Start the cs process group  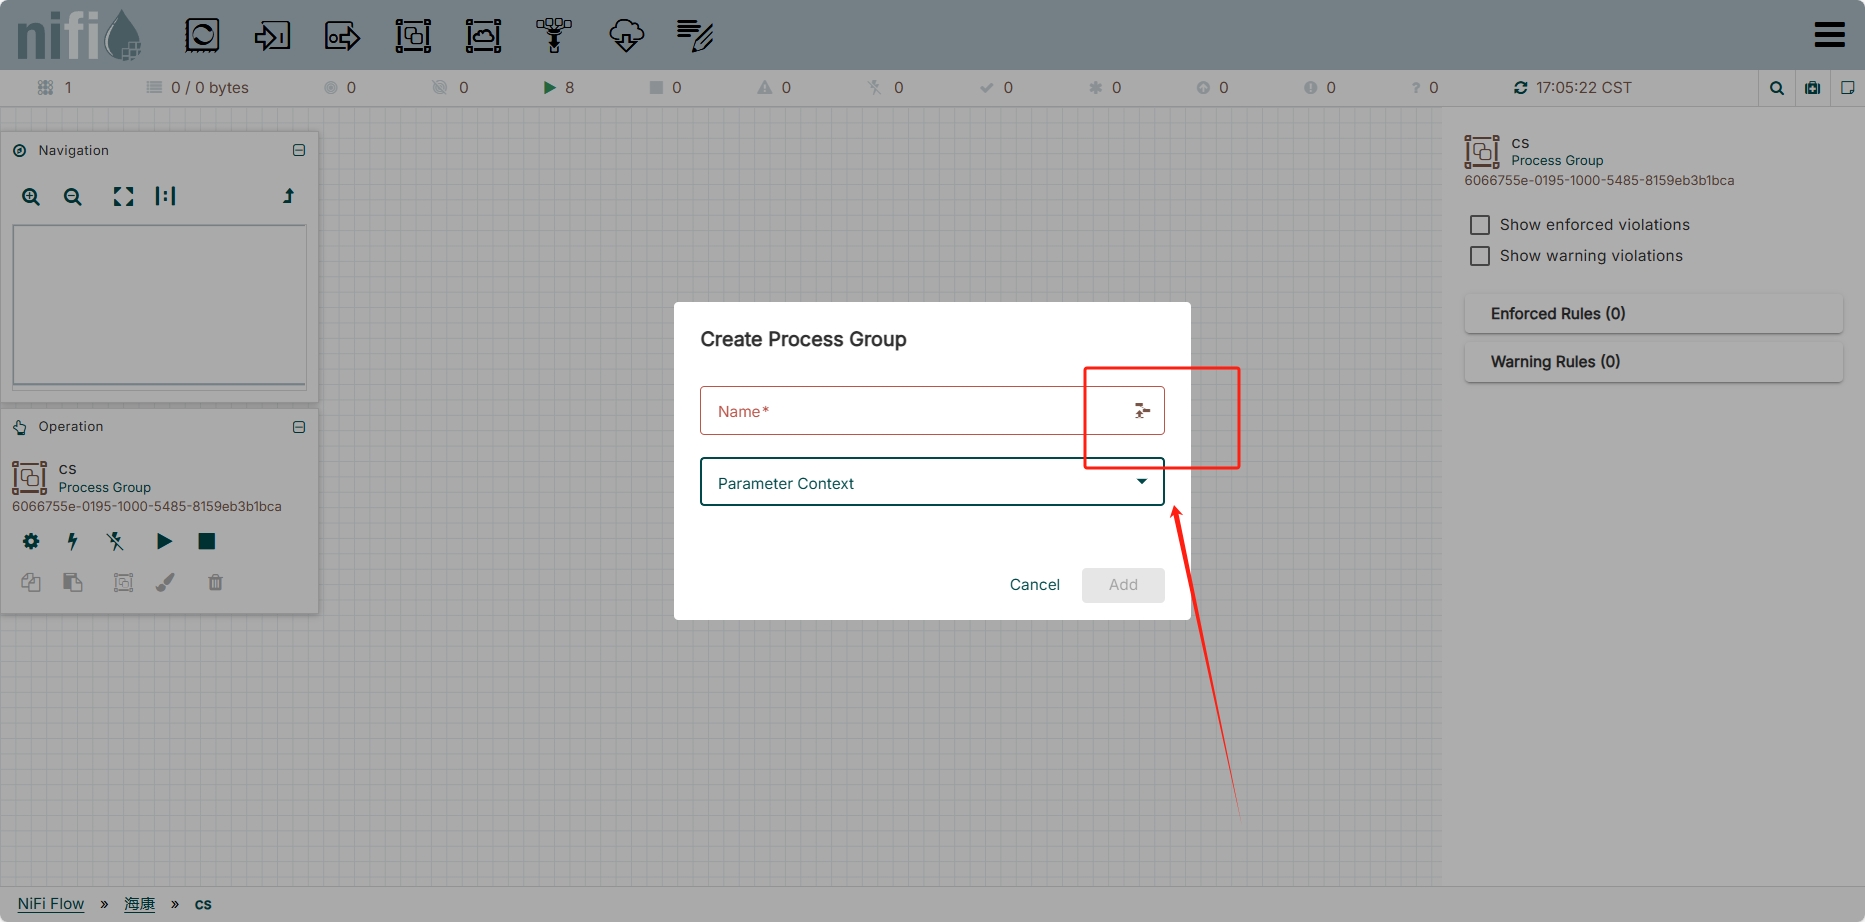[x=164, y=541]
